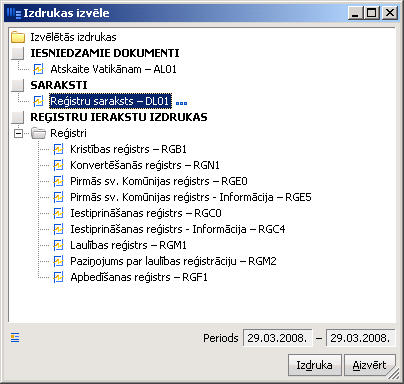Click the Konvertēšanās reģistrs RGN1 icon

(x=58, y=165)
